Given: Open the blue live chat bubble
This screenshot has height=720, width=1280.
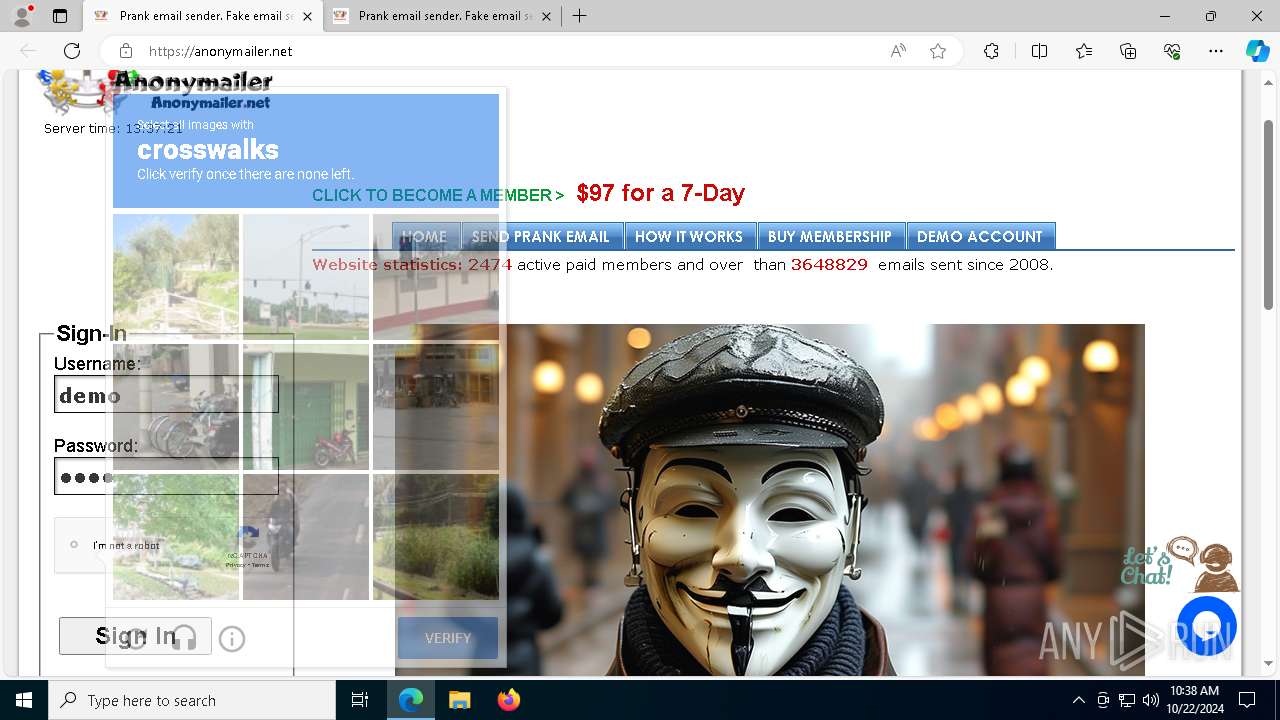Looking at the screenshot, I should tap(1207, 626).
